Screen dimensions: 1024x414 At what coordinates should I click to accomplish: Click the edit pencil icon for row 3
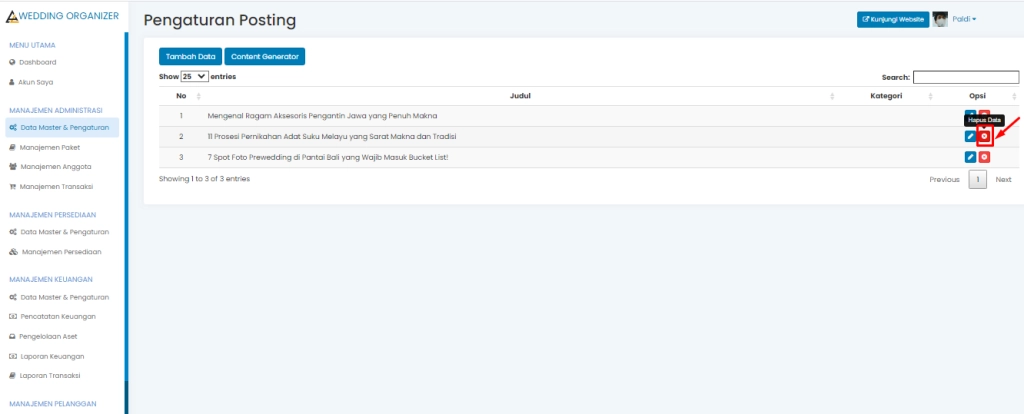970,157
